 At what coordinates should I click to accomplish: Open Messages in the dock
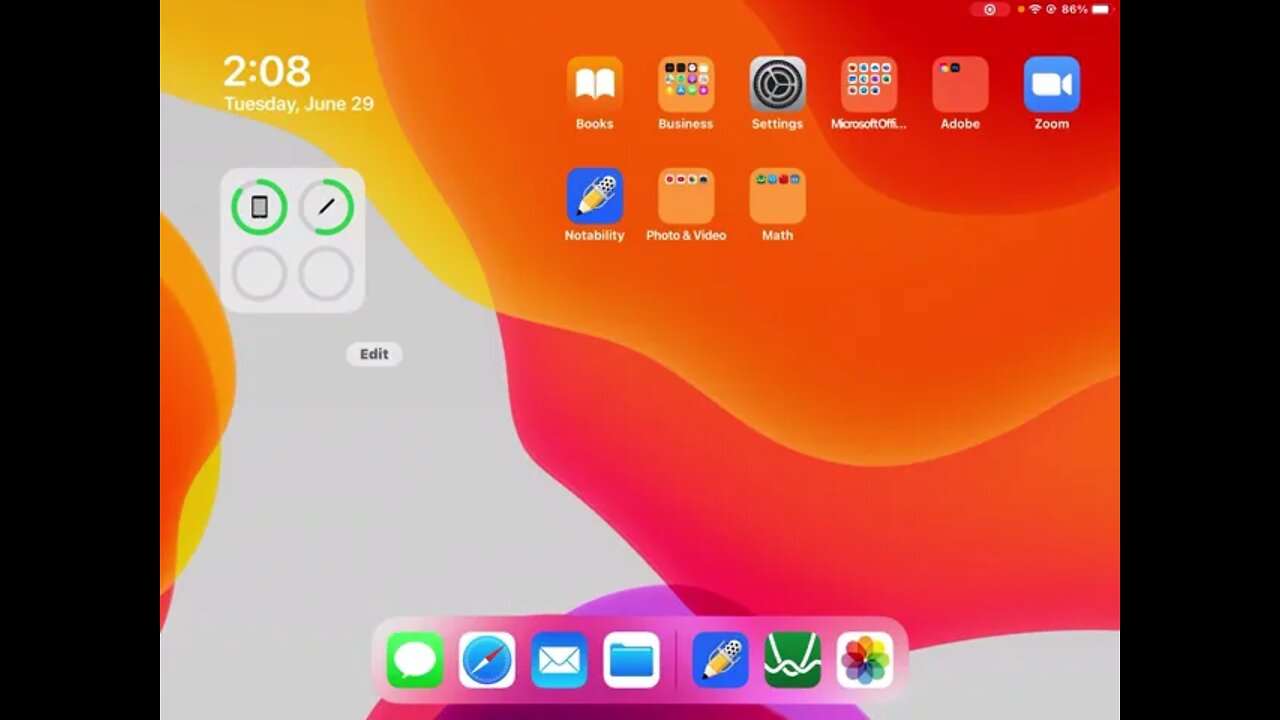(x=415, y=660)
